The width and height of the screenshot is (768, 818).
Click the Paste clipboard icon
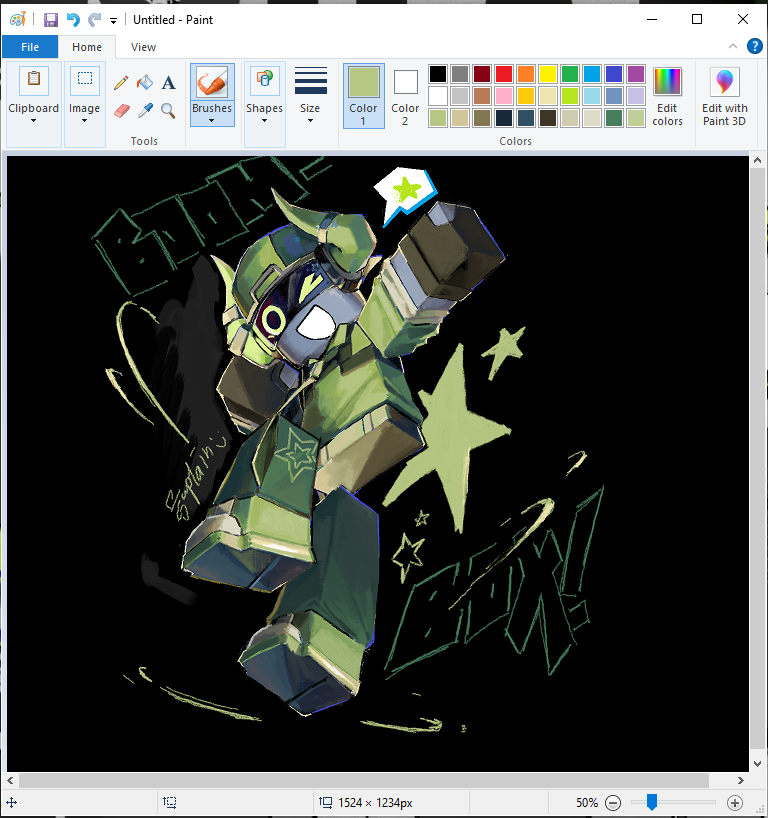tap(34, 80)
